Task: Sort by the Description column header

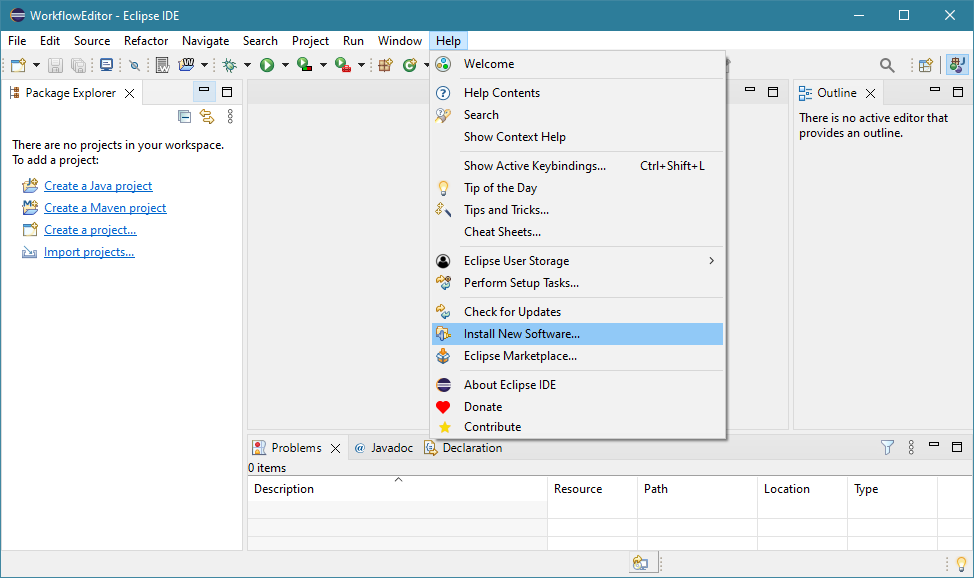Action: point(284,489)
